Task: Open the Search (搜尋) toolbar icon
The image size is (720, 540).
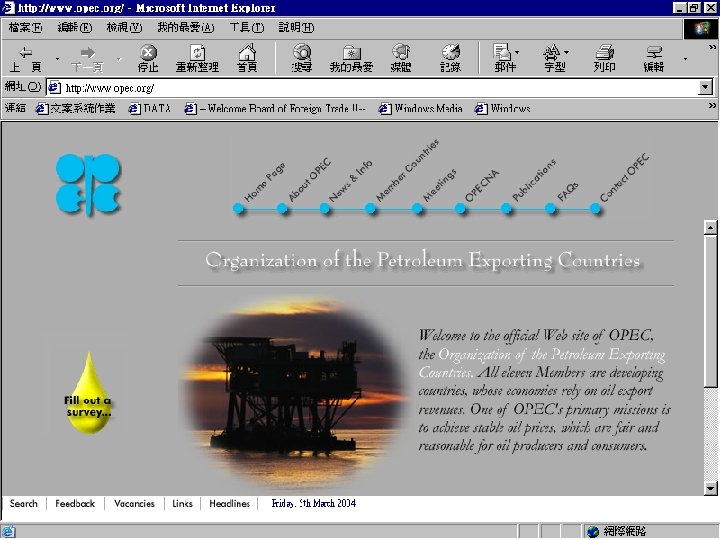Action: [302, 52]
